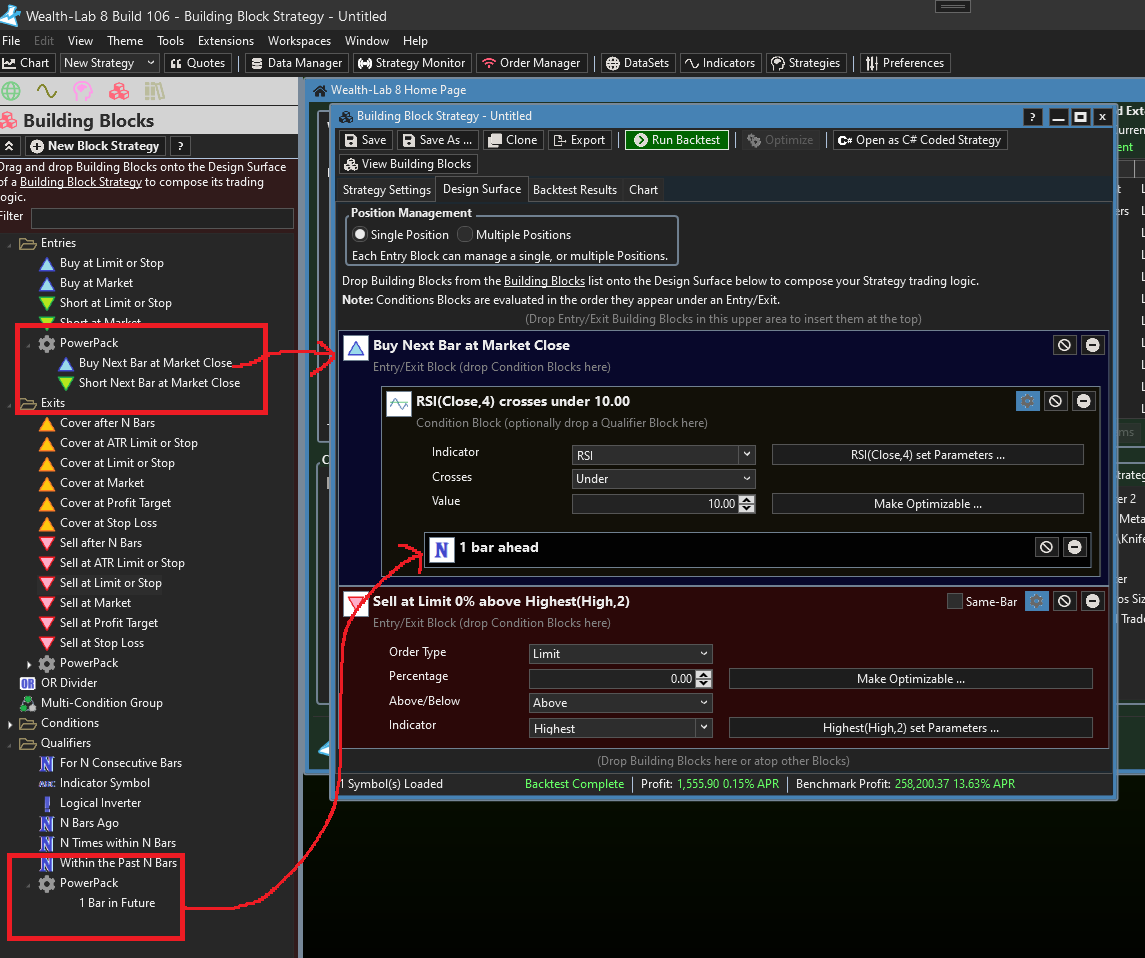The height and width of the screenshot is (958, 1145).
Task: Decrement the Percentage stepper
Action: (x=703, y=683)
